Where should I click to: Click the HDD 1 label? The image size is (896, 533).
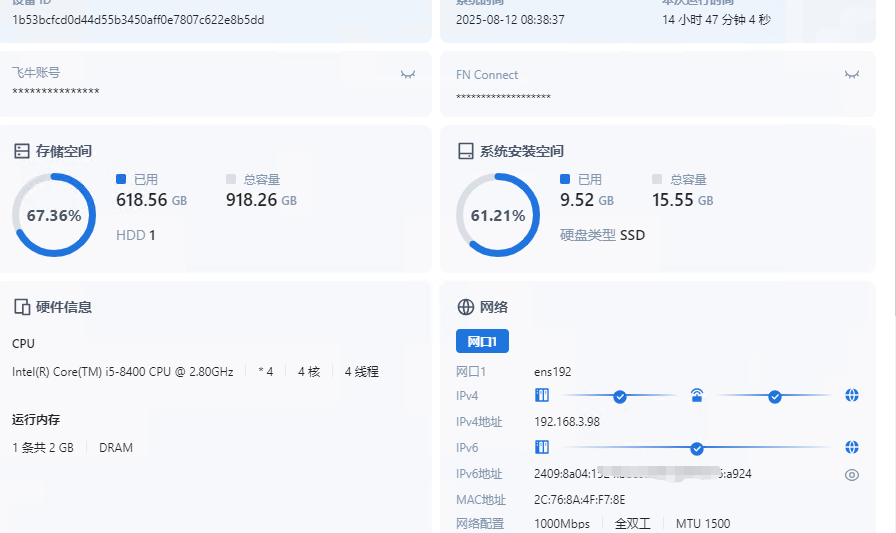135,235
